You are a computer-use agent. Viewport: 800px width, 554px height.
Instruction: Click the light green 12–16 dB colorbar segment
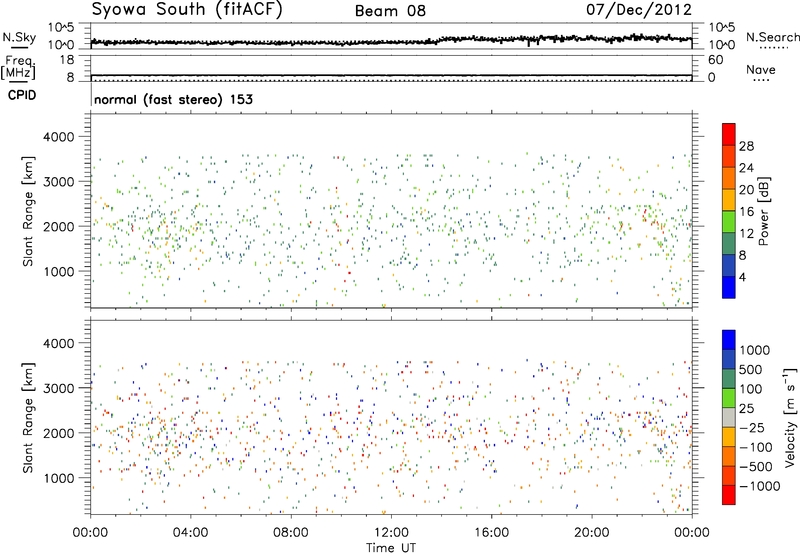click(x=729, y=222)
